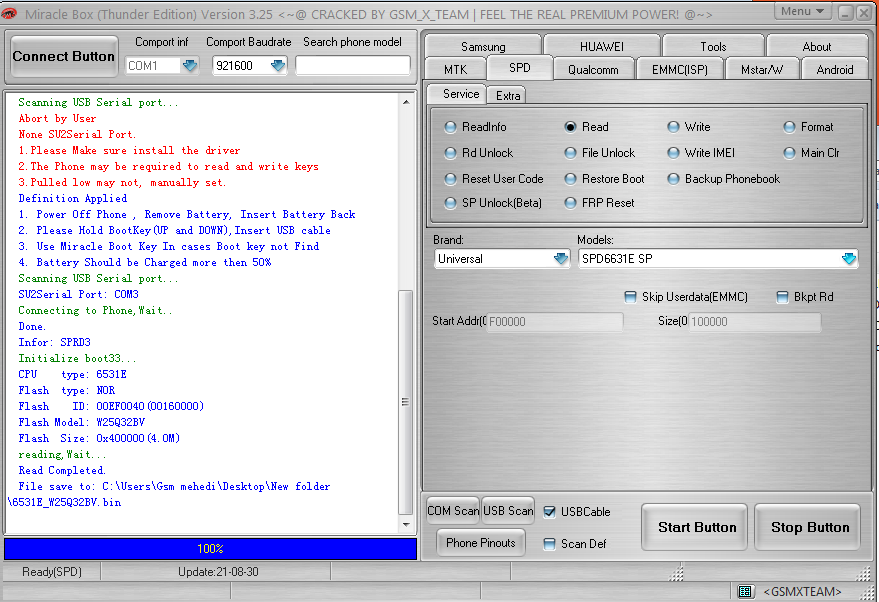Switch to the Qualcomm tab
This screenshot has height=602, width=879.
(593, 69)
